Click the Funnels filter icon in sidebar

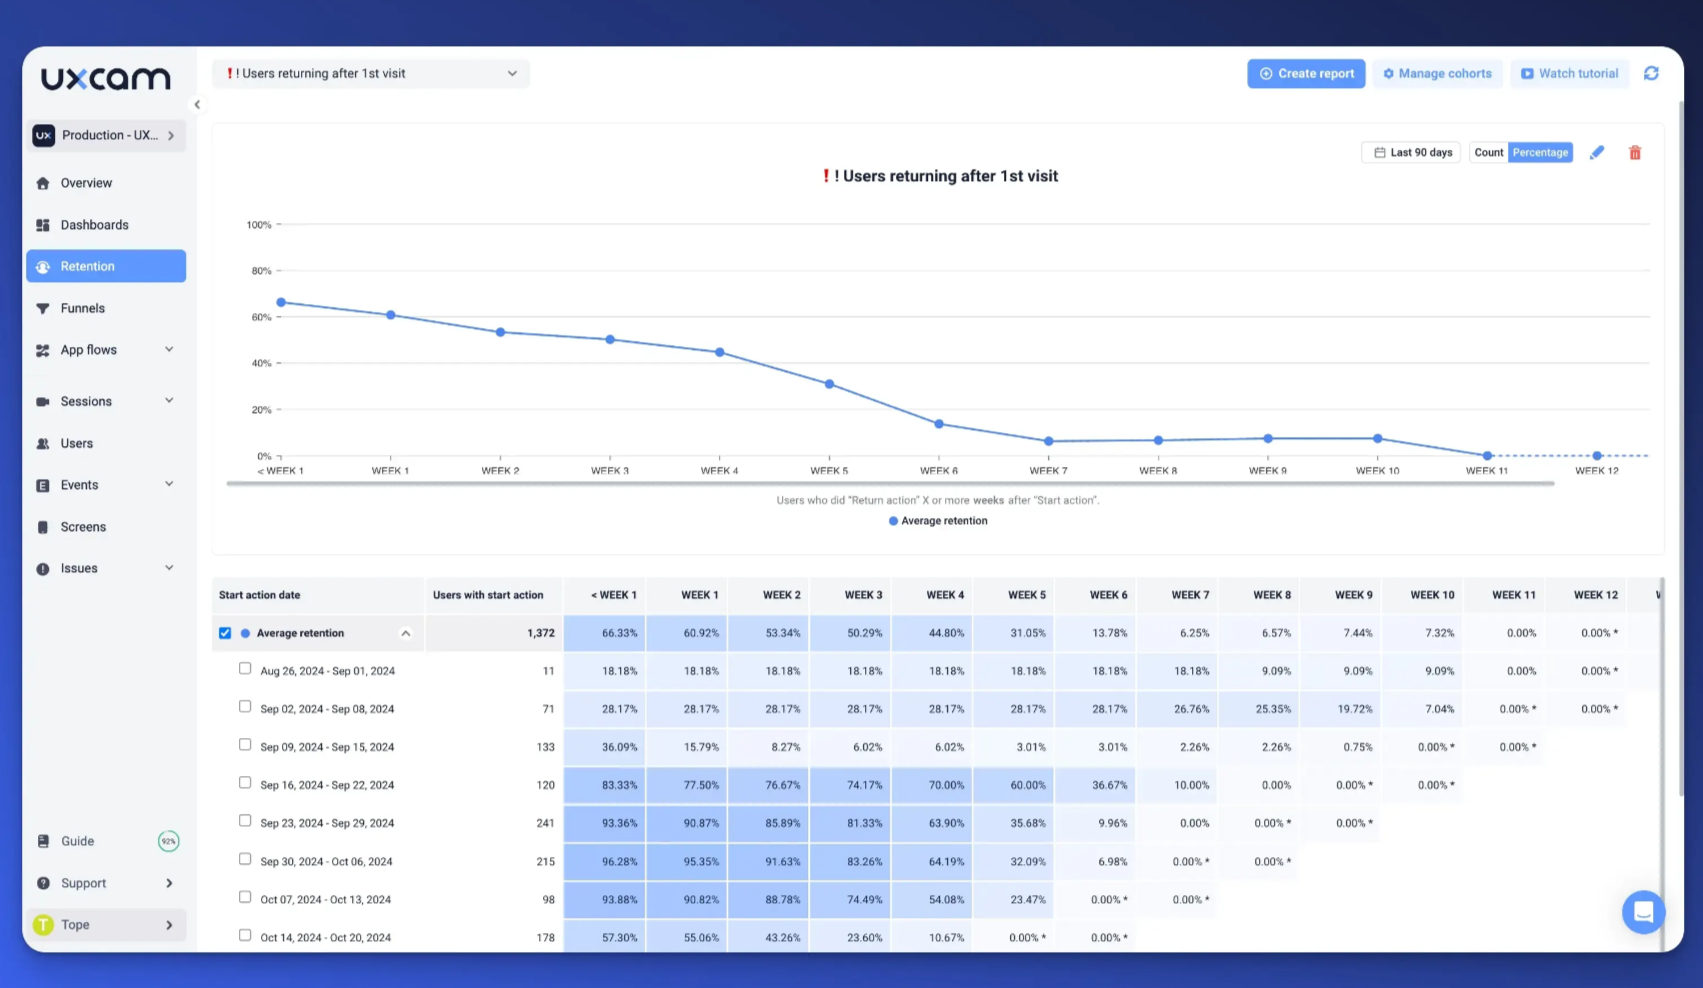coord(43,309)
